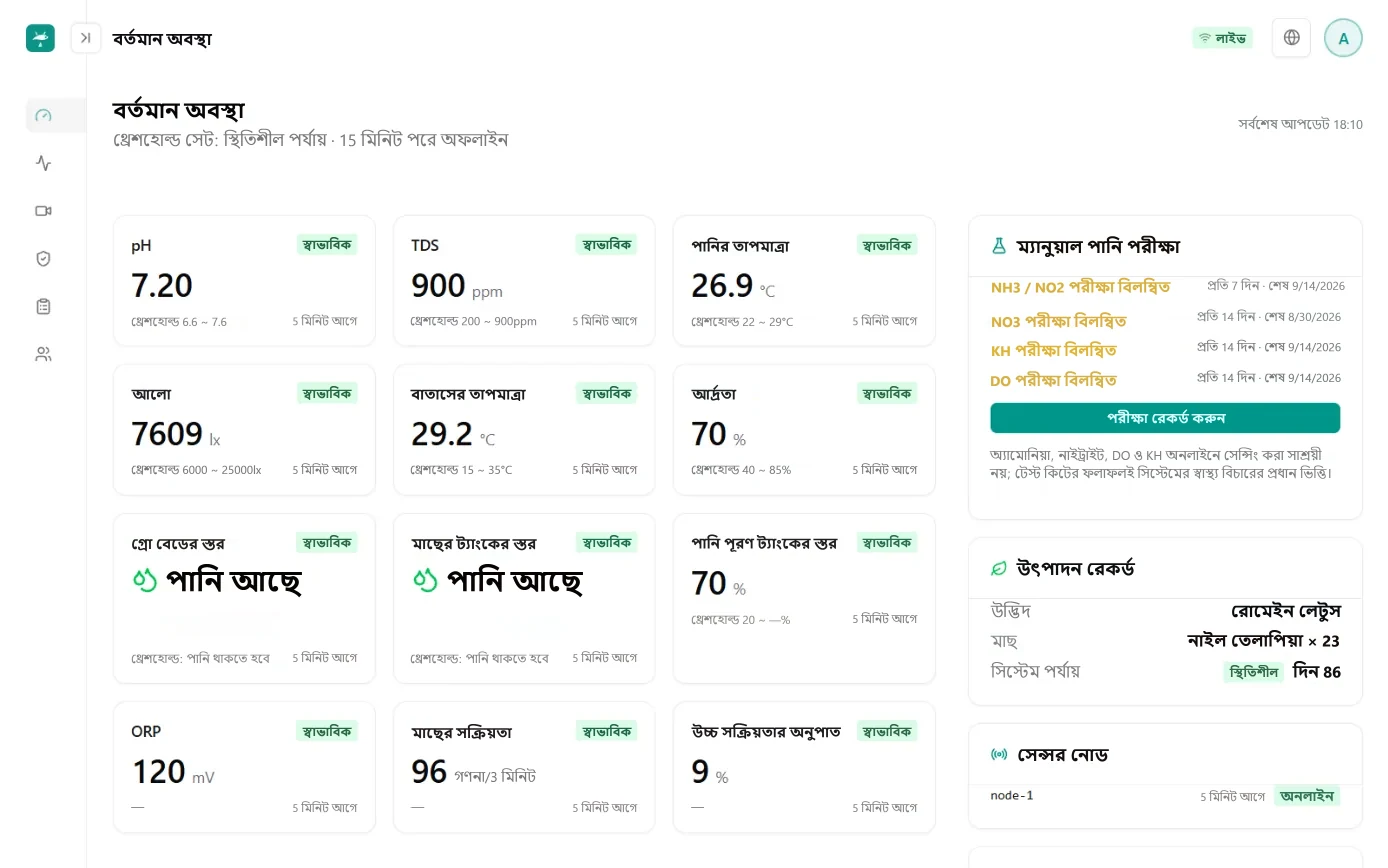The image size is (1388, 868).
Task: Click the flask icon beside ম্যানুয়াল পানি পরীক্ষা
Action: point(998,245)
